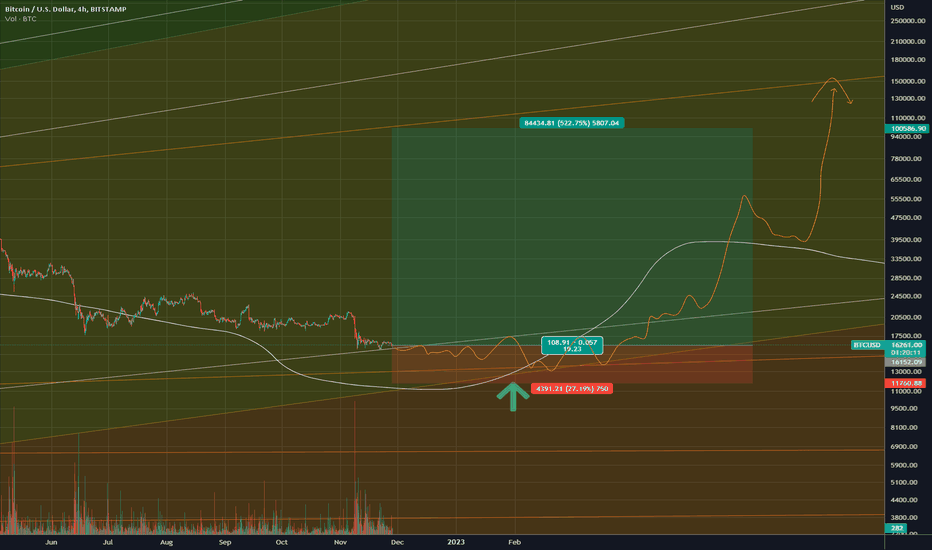Click the 28500.00 price axis label

click(x=908, y=278)
